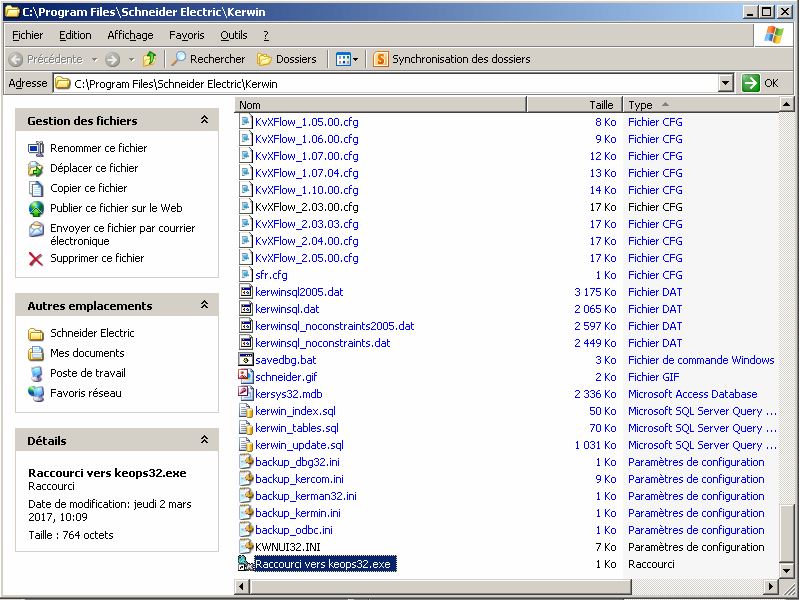This screenshot has height=600, width=799.
Task: Select the schneider.gif file icon
Action: (x=246, y=377)
